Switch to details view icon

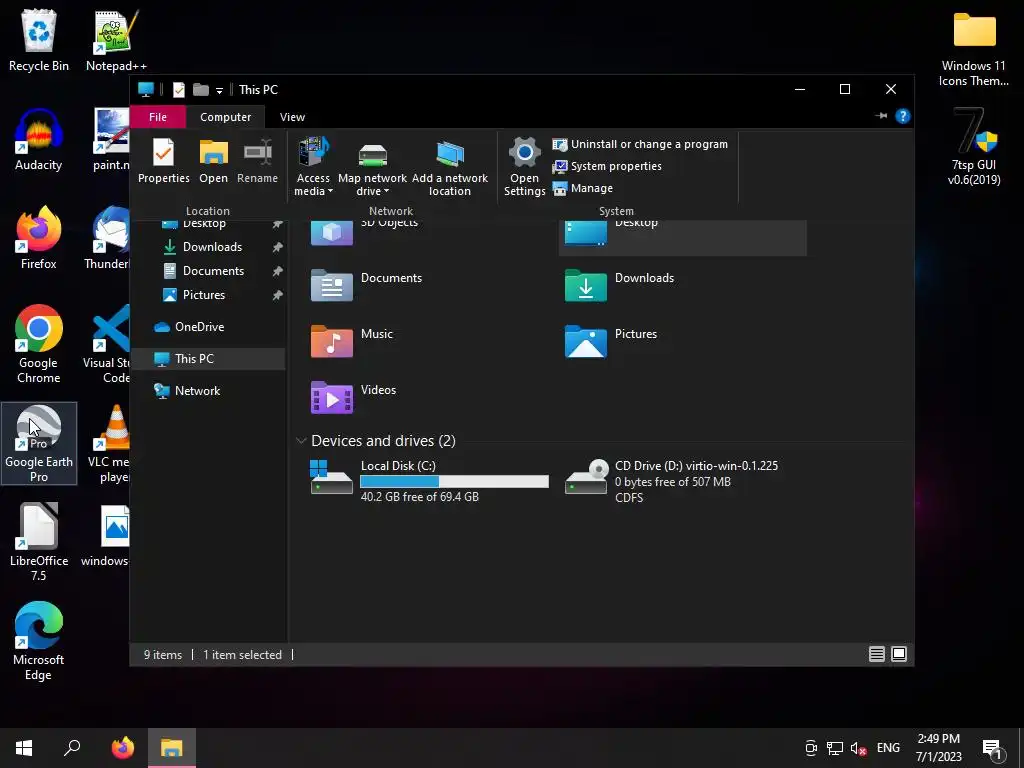click(x=876, y=654)
